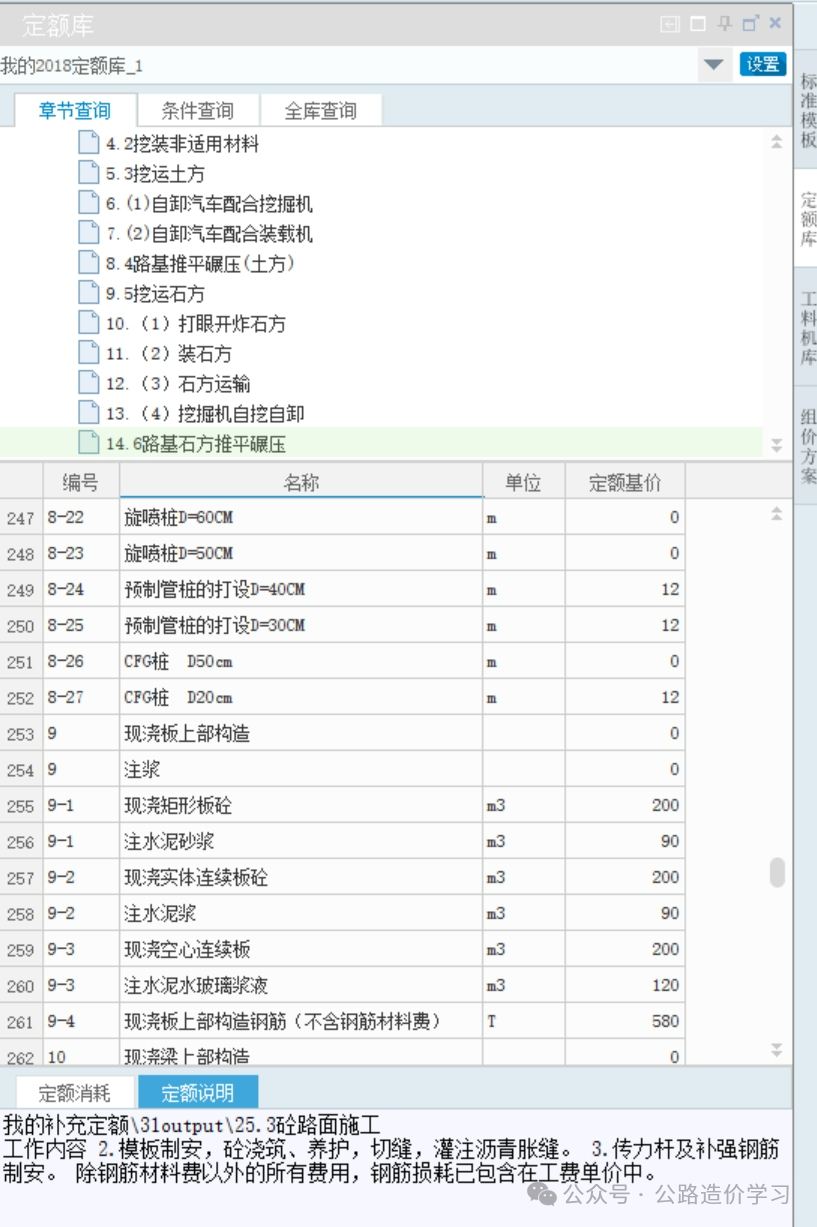The image size is (817, 1227).
Task: Click row number 258 header
Action: click(x=21, y=914)
